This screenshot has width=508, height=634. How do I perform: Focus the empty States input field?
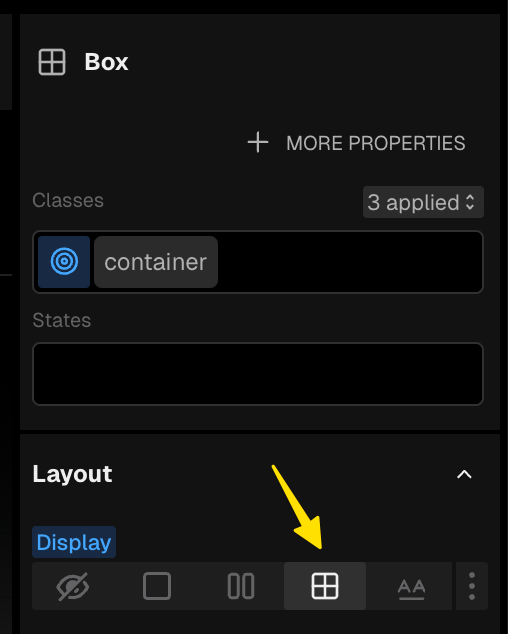click(x=258, y=374)
